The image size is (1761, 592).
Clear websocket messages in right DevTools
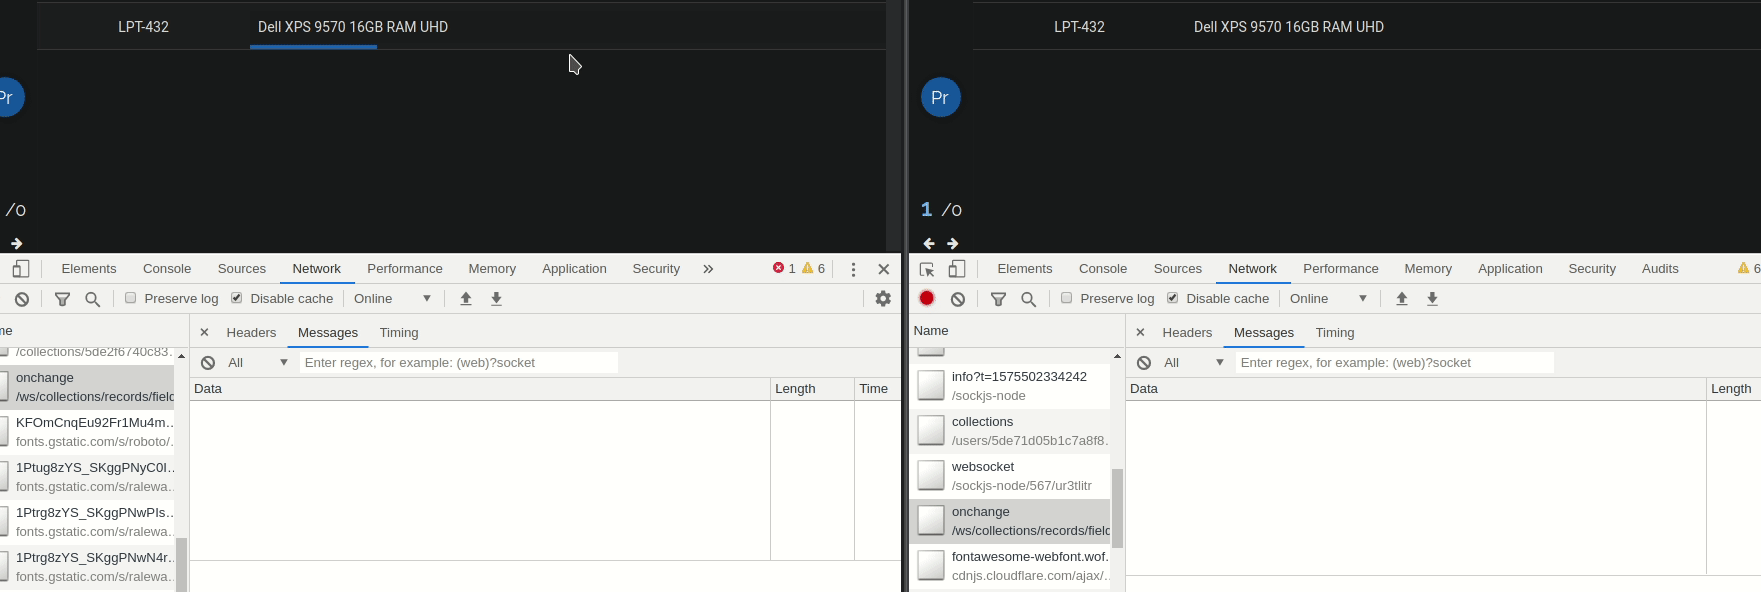[x=1144, y=362]
